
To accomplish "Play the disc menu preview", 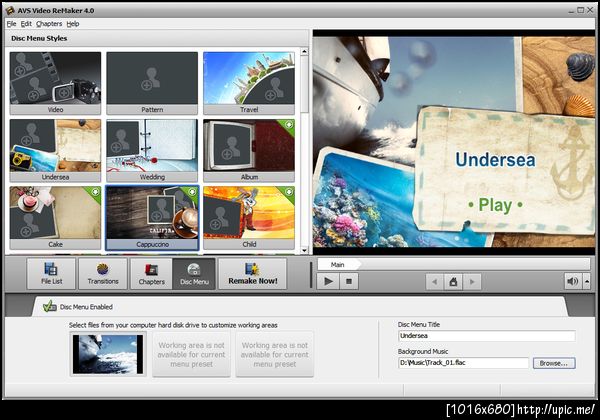I will pyautogui.click(x=328, y=282).
